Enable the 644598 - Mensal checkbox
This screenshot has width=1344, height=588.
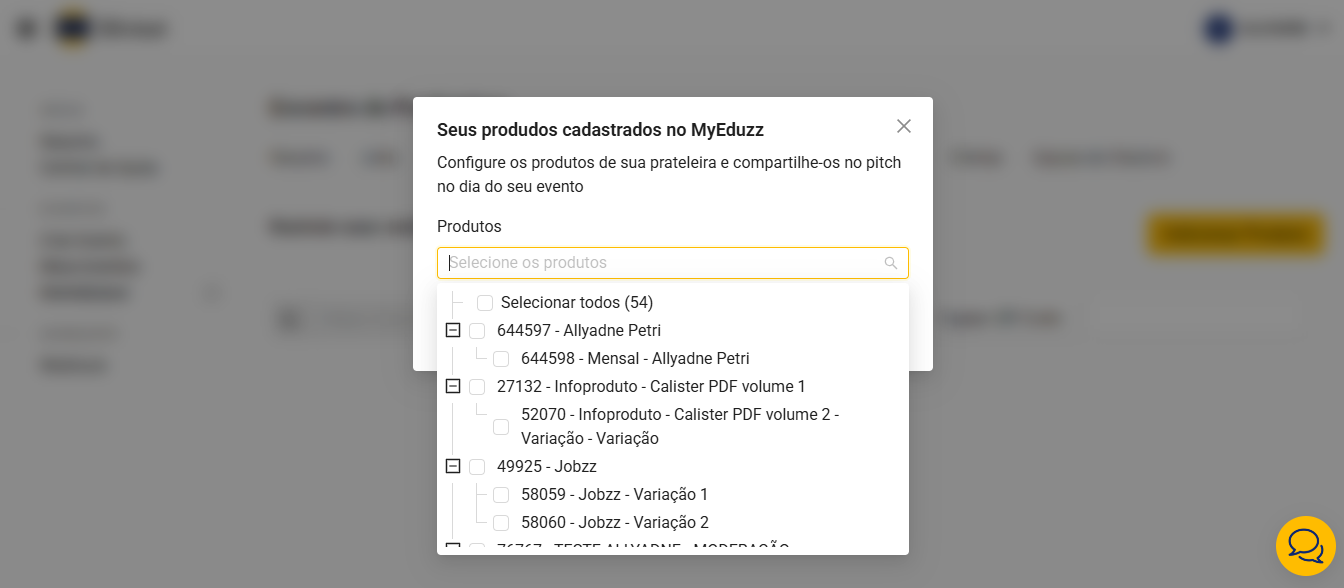coord(501,359)
